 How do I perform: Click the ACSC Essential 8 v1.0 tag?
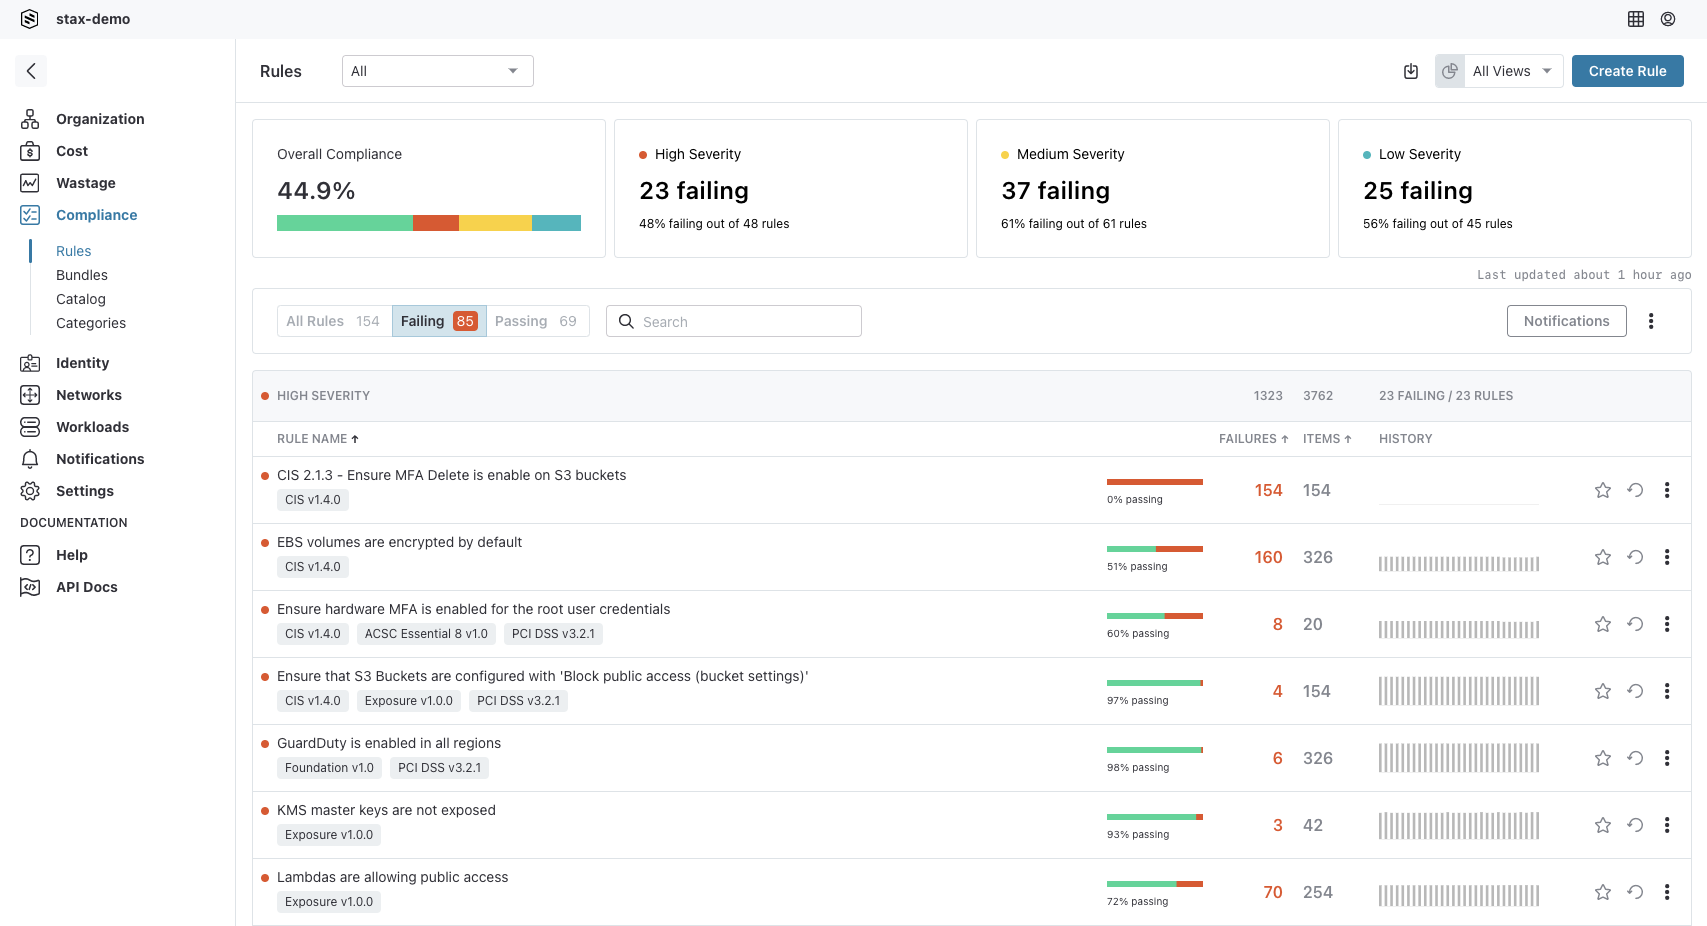(x=426, y=634)
